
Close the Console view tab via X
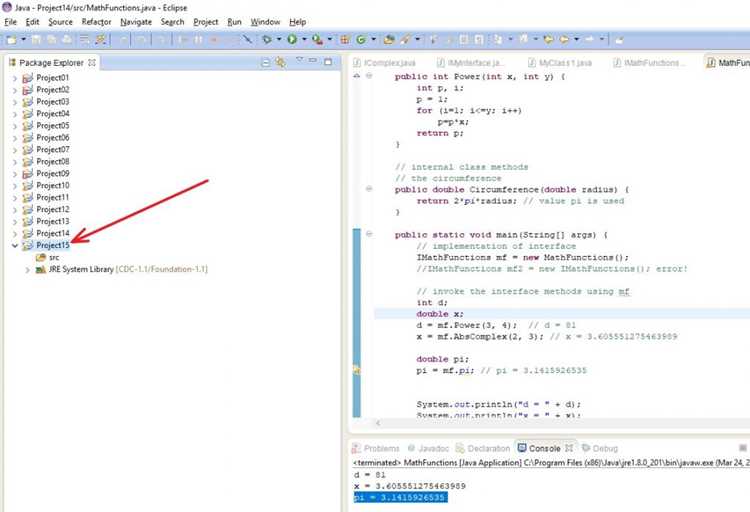[x=569, y=448]
